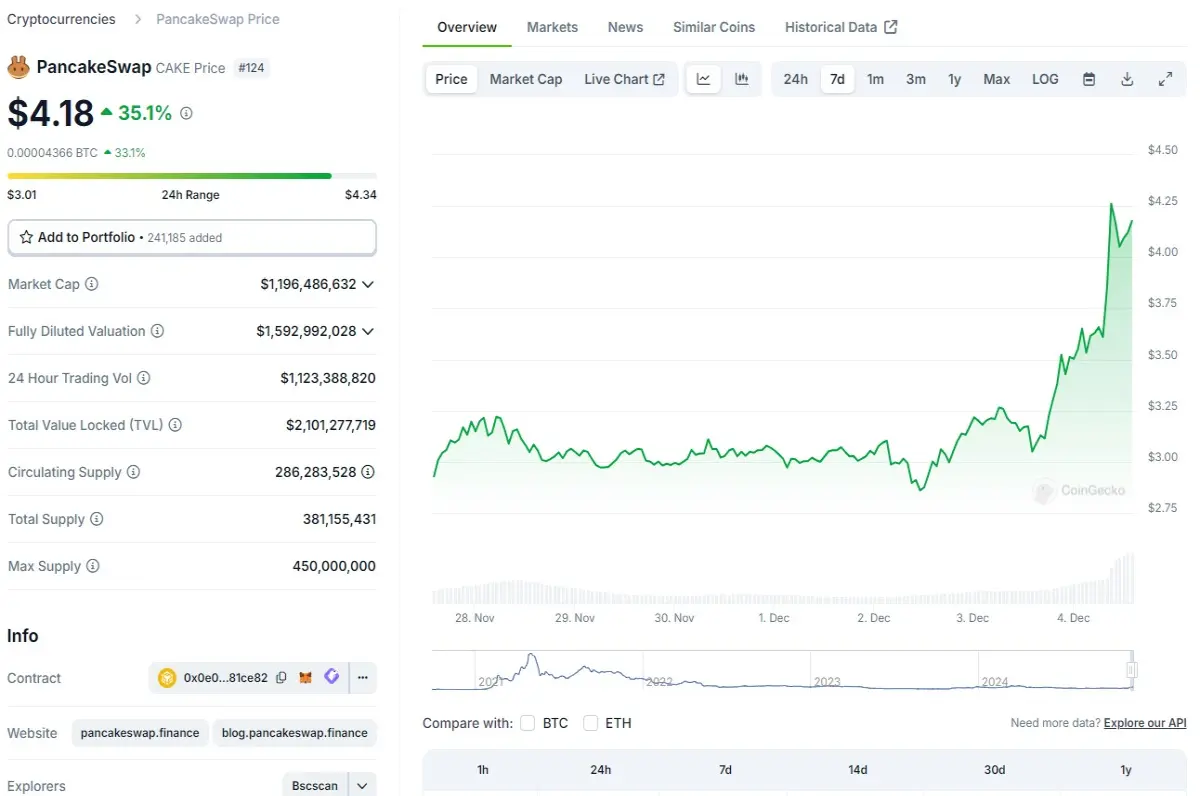The image size is (1200, 796).
Task: Open price change info tooltip icon
Action: click(186, 113)
